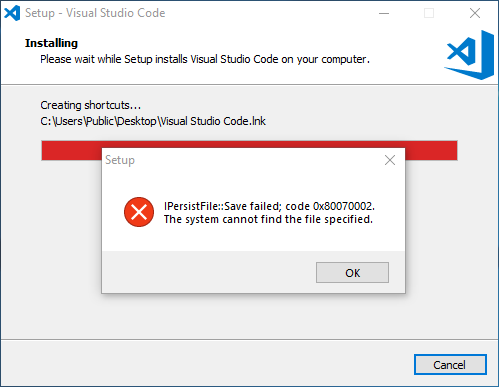The height and width of the screenshot is (387, 499).
Task: Click the large Visual Studio Code logo in the header
Action: 469,55
